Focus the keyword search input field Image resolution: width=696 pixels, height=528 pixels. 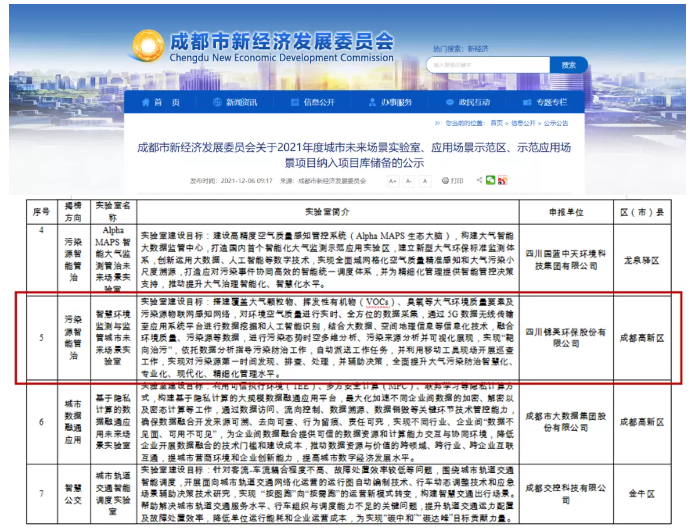[488, 65]
